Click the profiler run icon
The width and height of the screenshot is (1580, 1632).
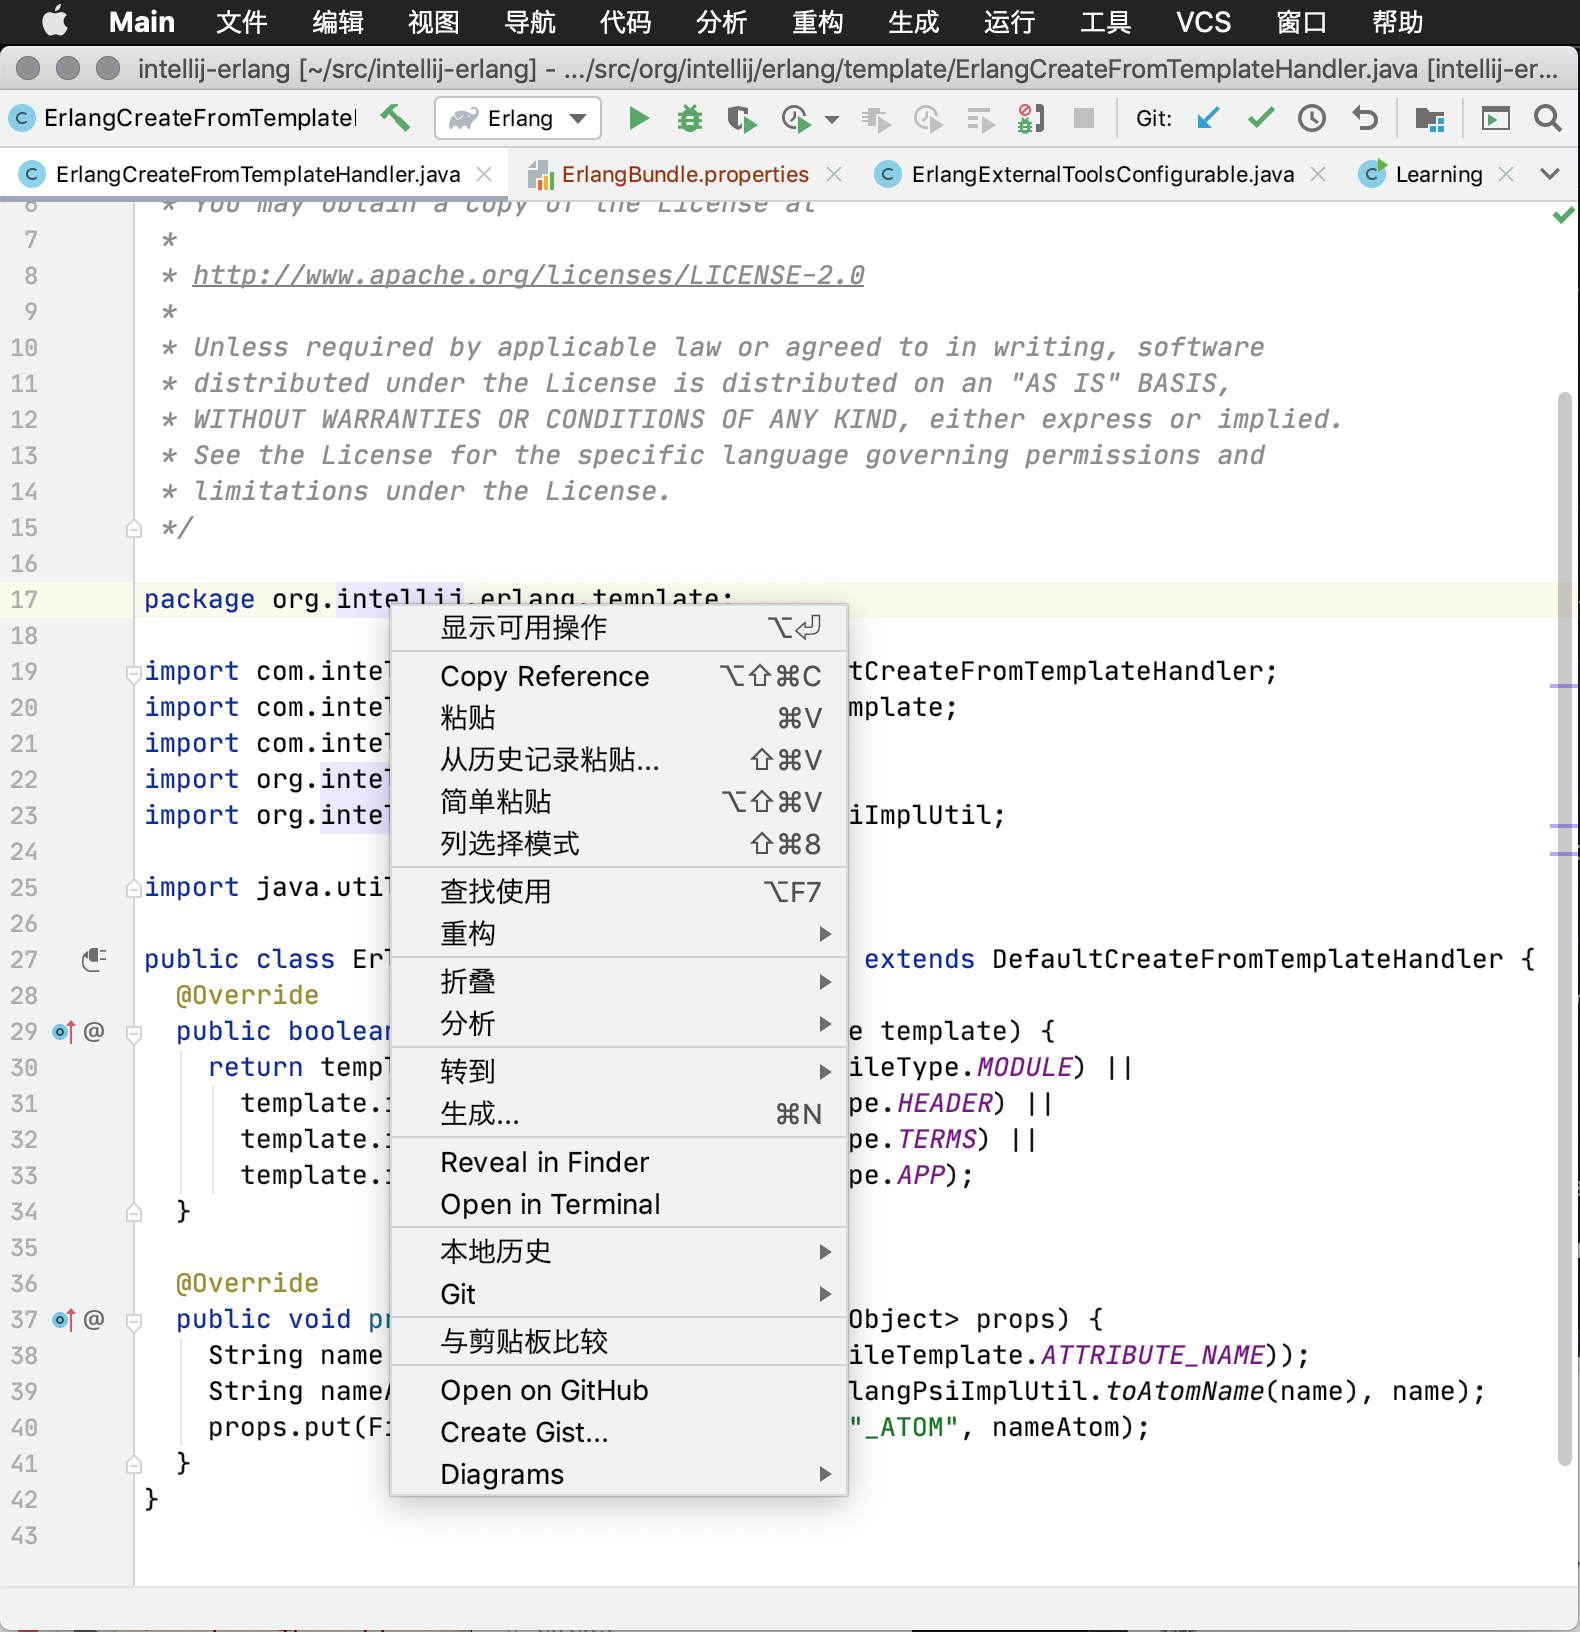pyautogui.click(x=796, y=119)
